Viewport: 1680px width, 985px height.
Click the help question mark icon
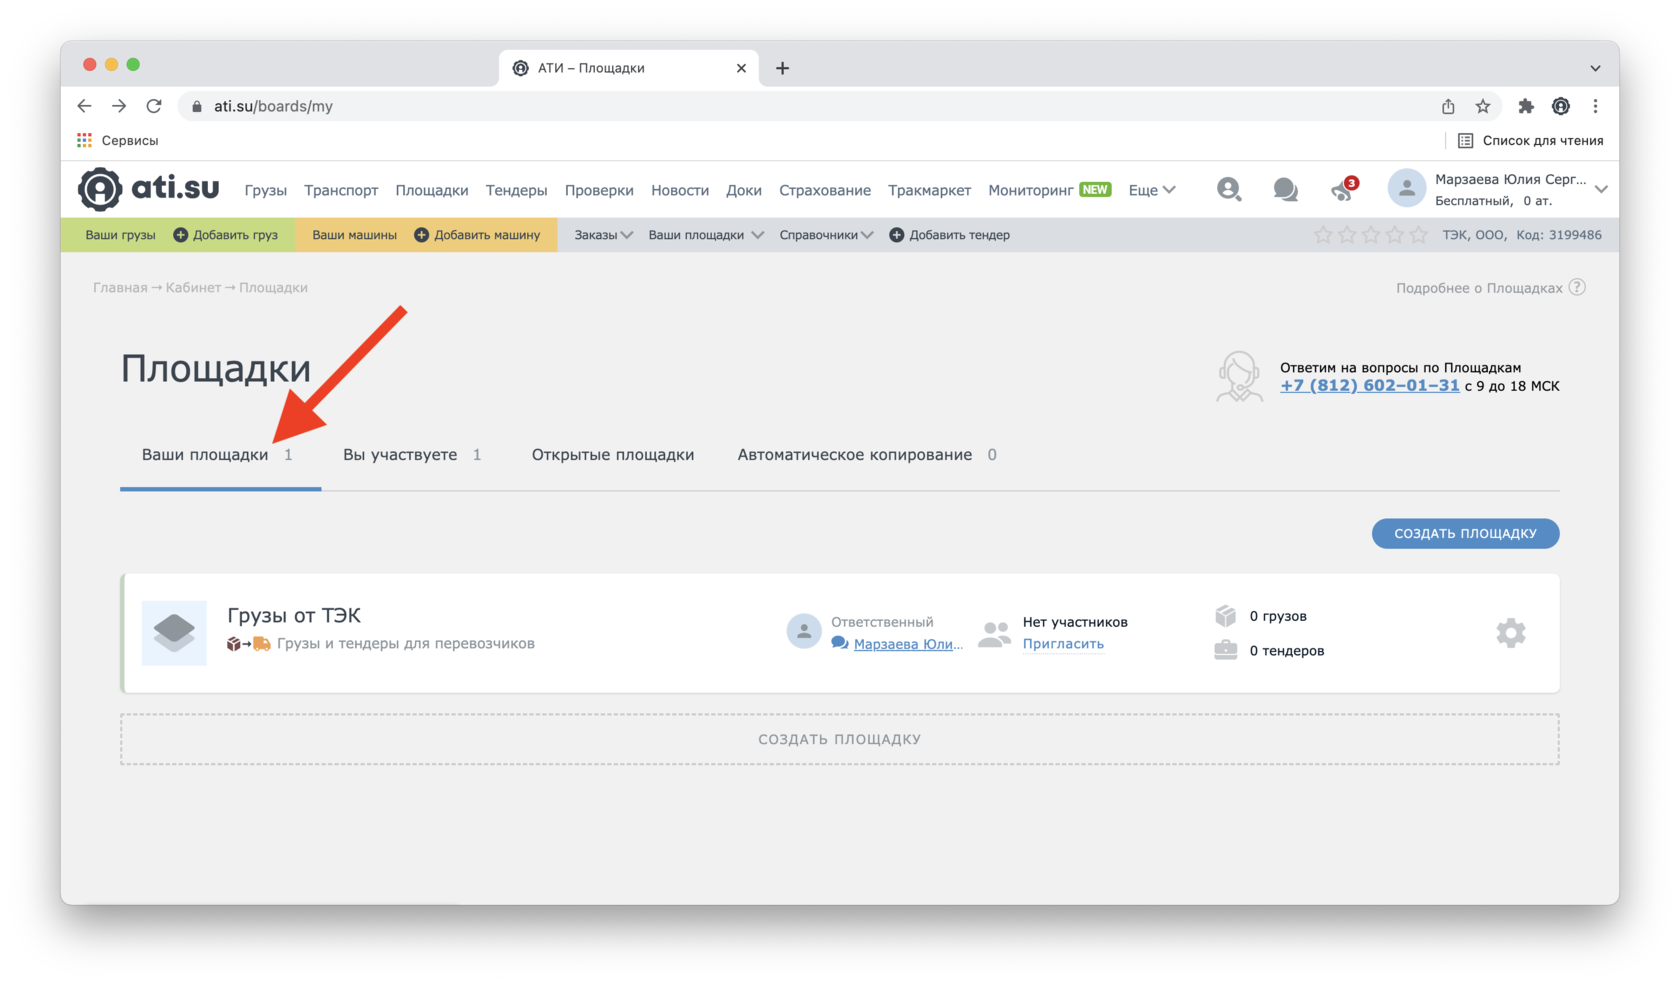click(1577, 287)
